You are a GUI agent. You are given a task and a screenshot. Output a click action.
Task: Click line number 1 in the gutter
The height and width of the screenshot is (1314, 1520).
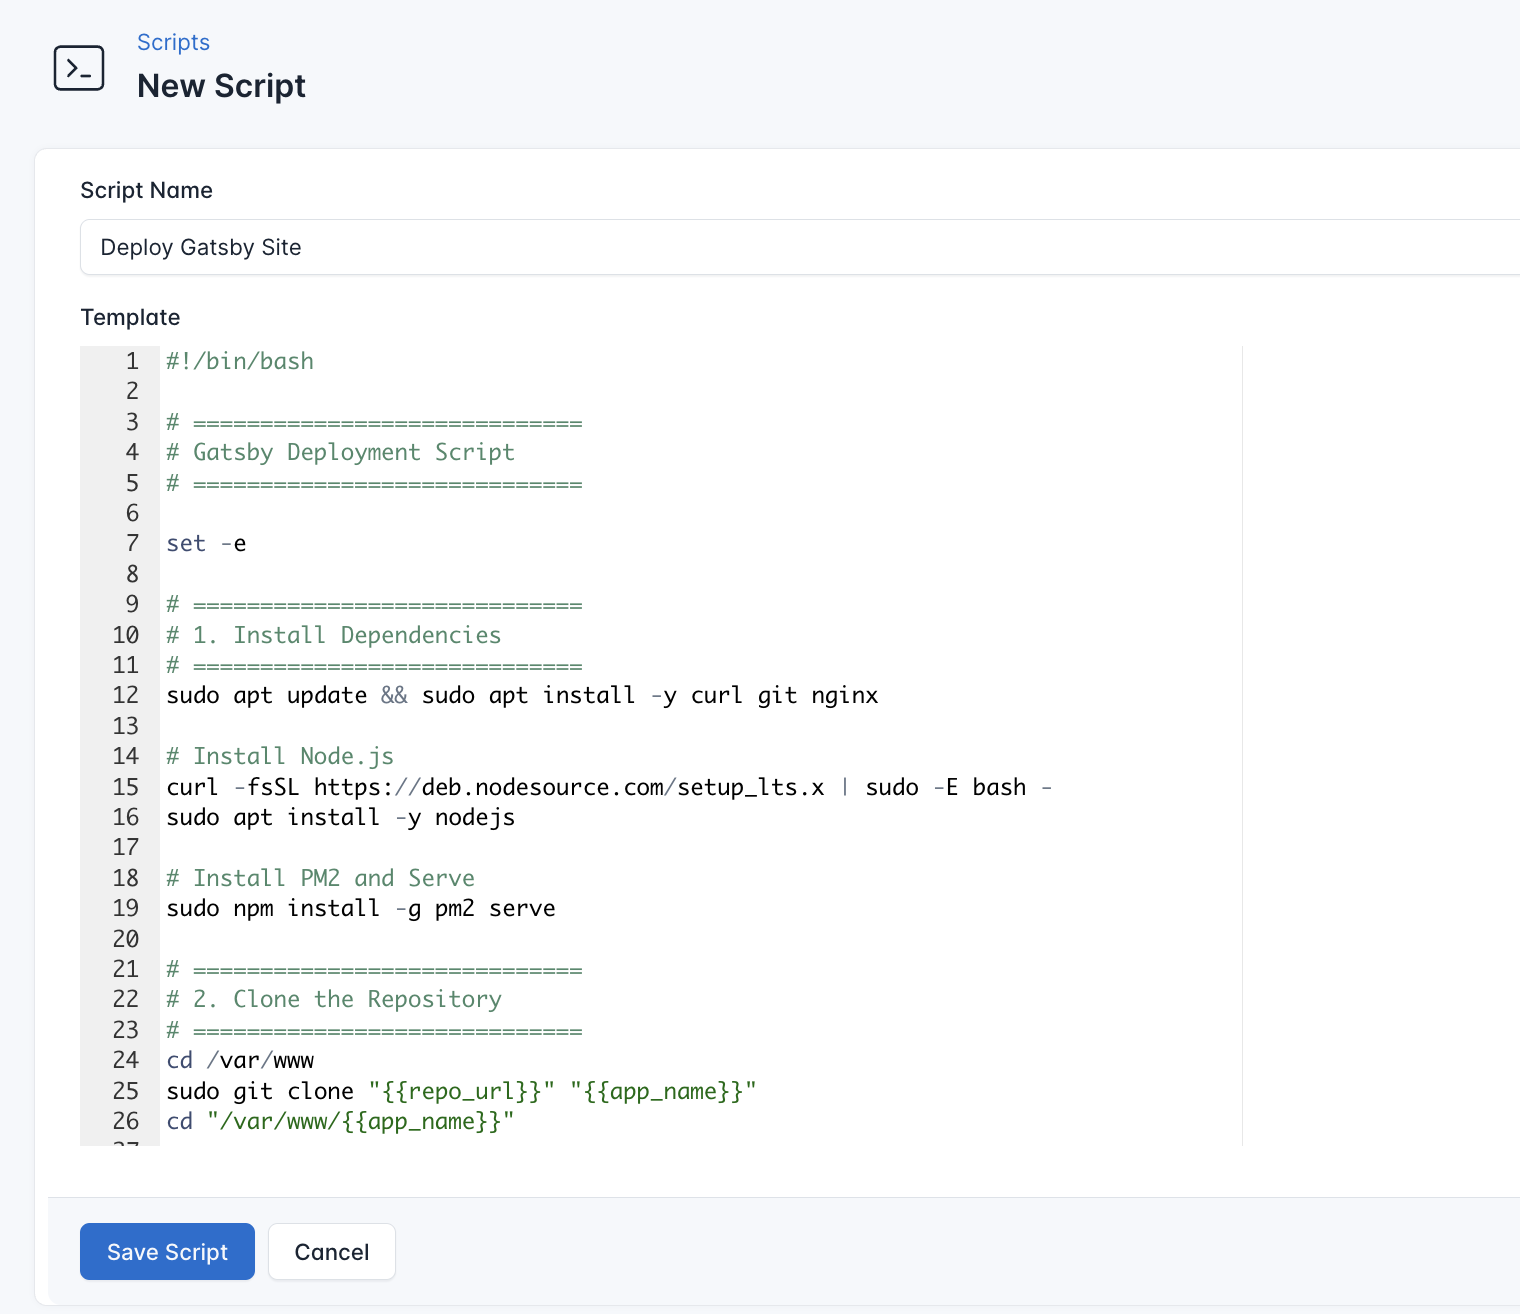coord(133,361)
